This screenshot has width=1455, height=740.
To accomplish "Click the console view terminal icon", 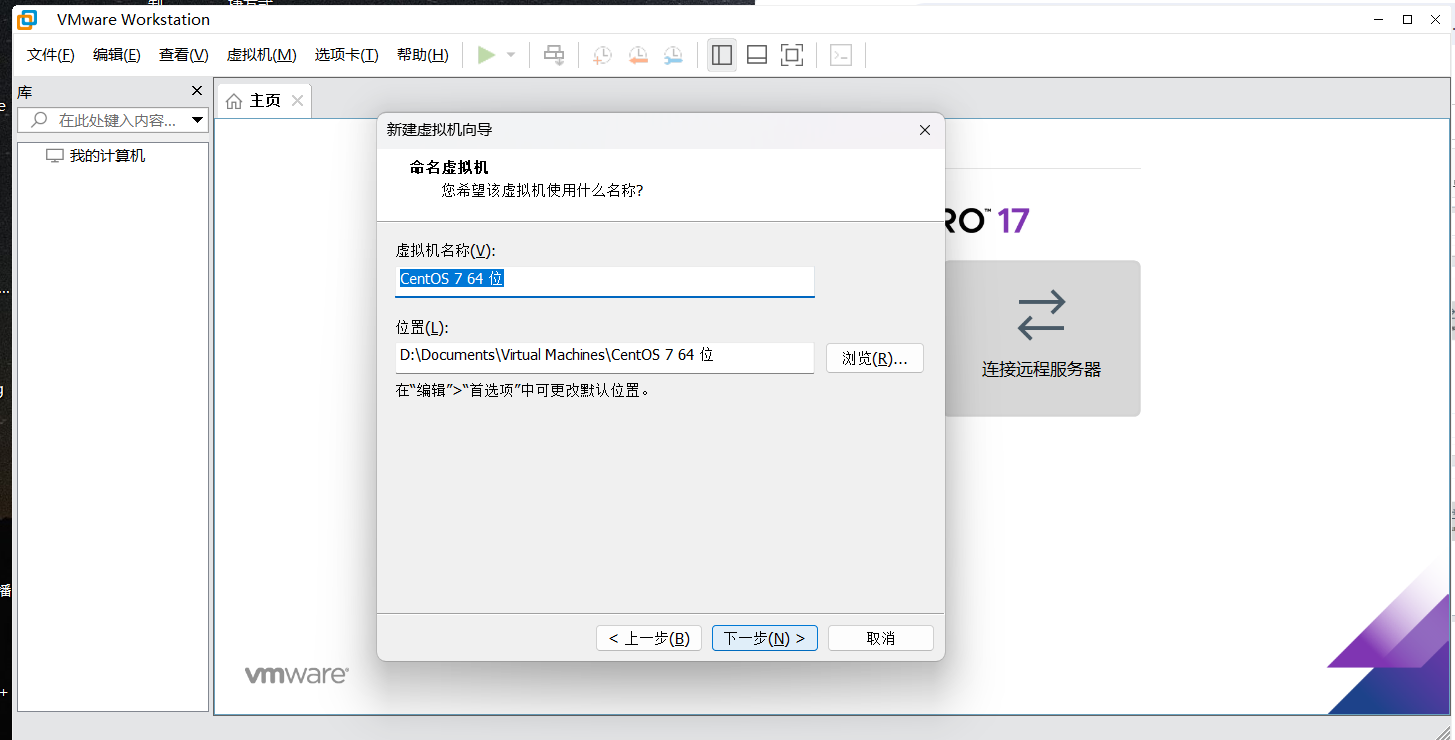I will (x=841, y=55).
